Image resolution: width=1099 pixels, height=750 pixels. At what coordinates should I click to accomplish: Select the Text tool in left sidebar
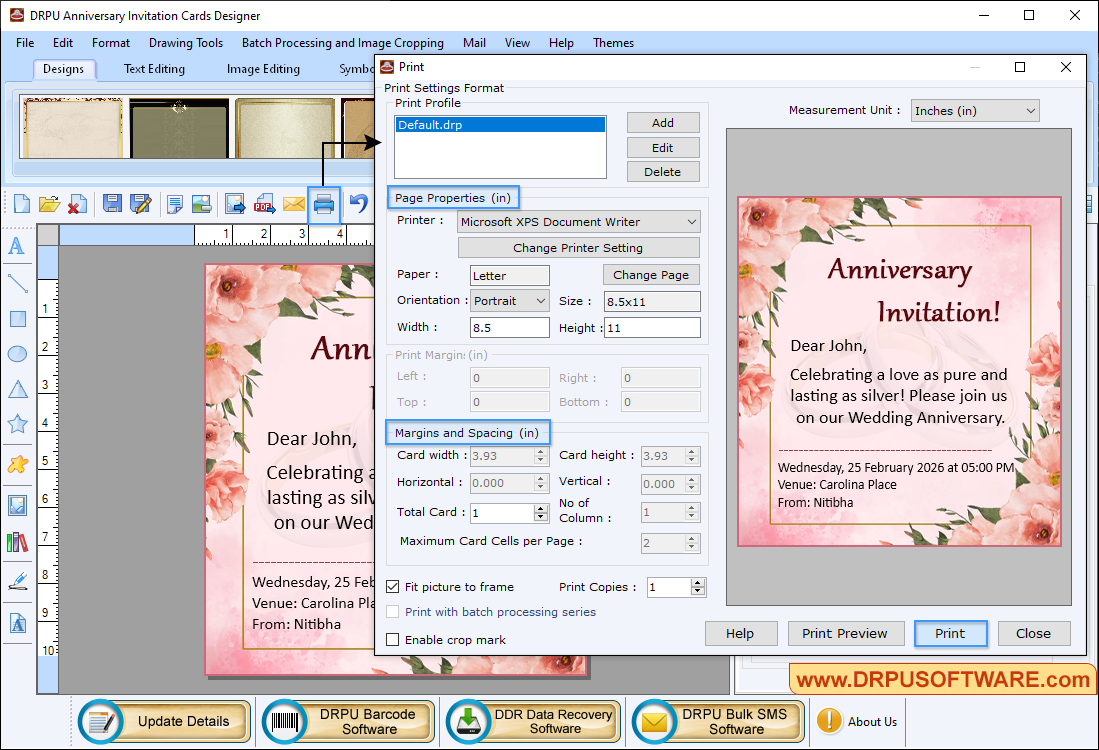point(17,246)
